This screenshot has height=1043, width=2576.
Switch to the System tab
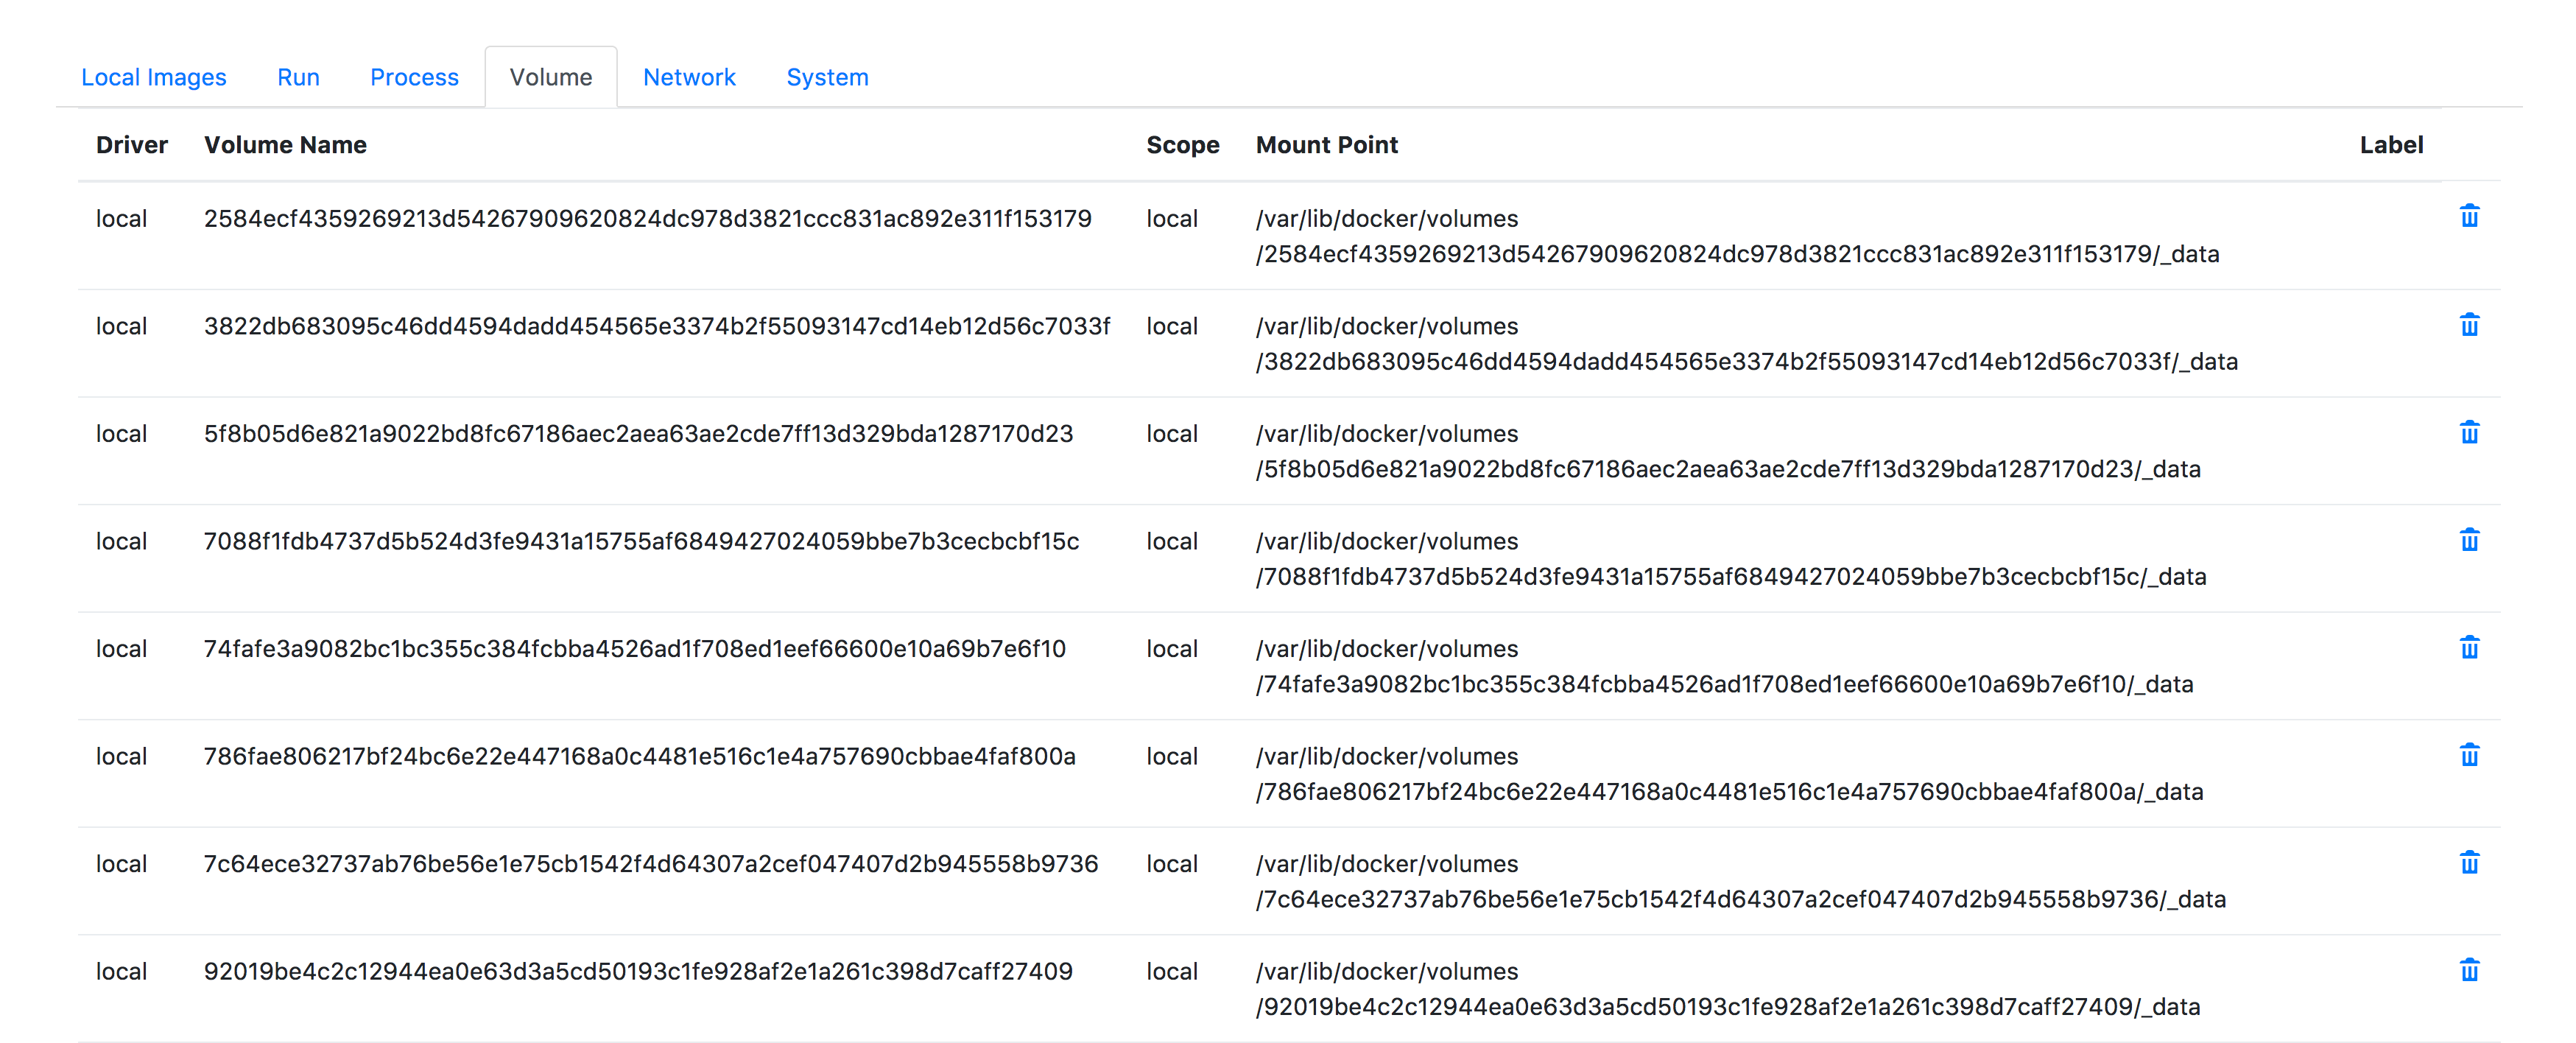[x=827, y=77]
